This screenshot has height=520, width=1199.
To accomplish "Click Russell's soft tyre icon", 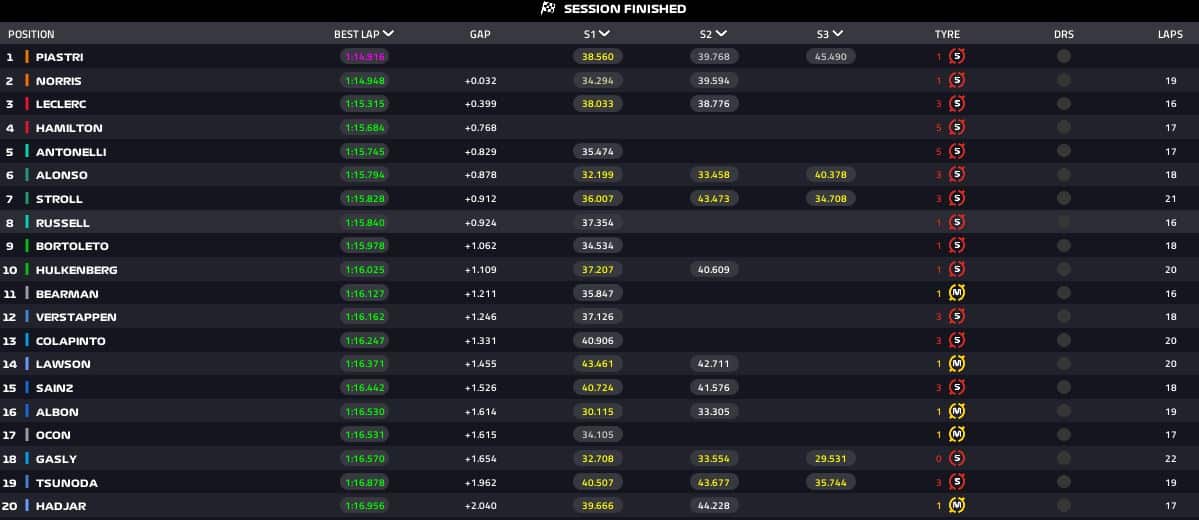I will (x=957, y=222).
